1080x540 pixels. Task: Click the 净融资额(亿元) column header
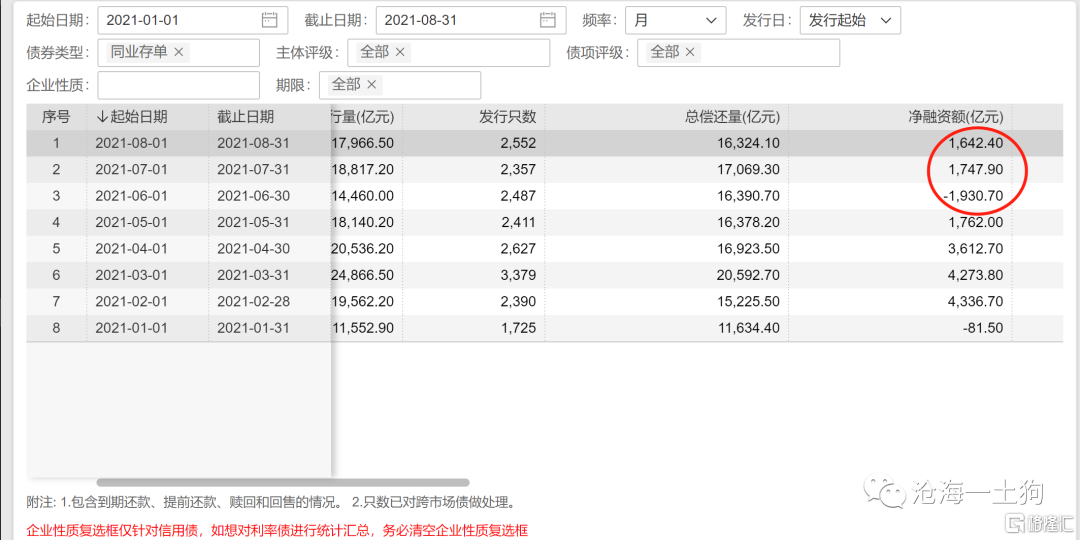[954, 117]
